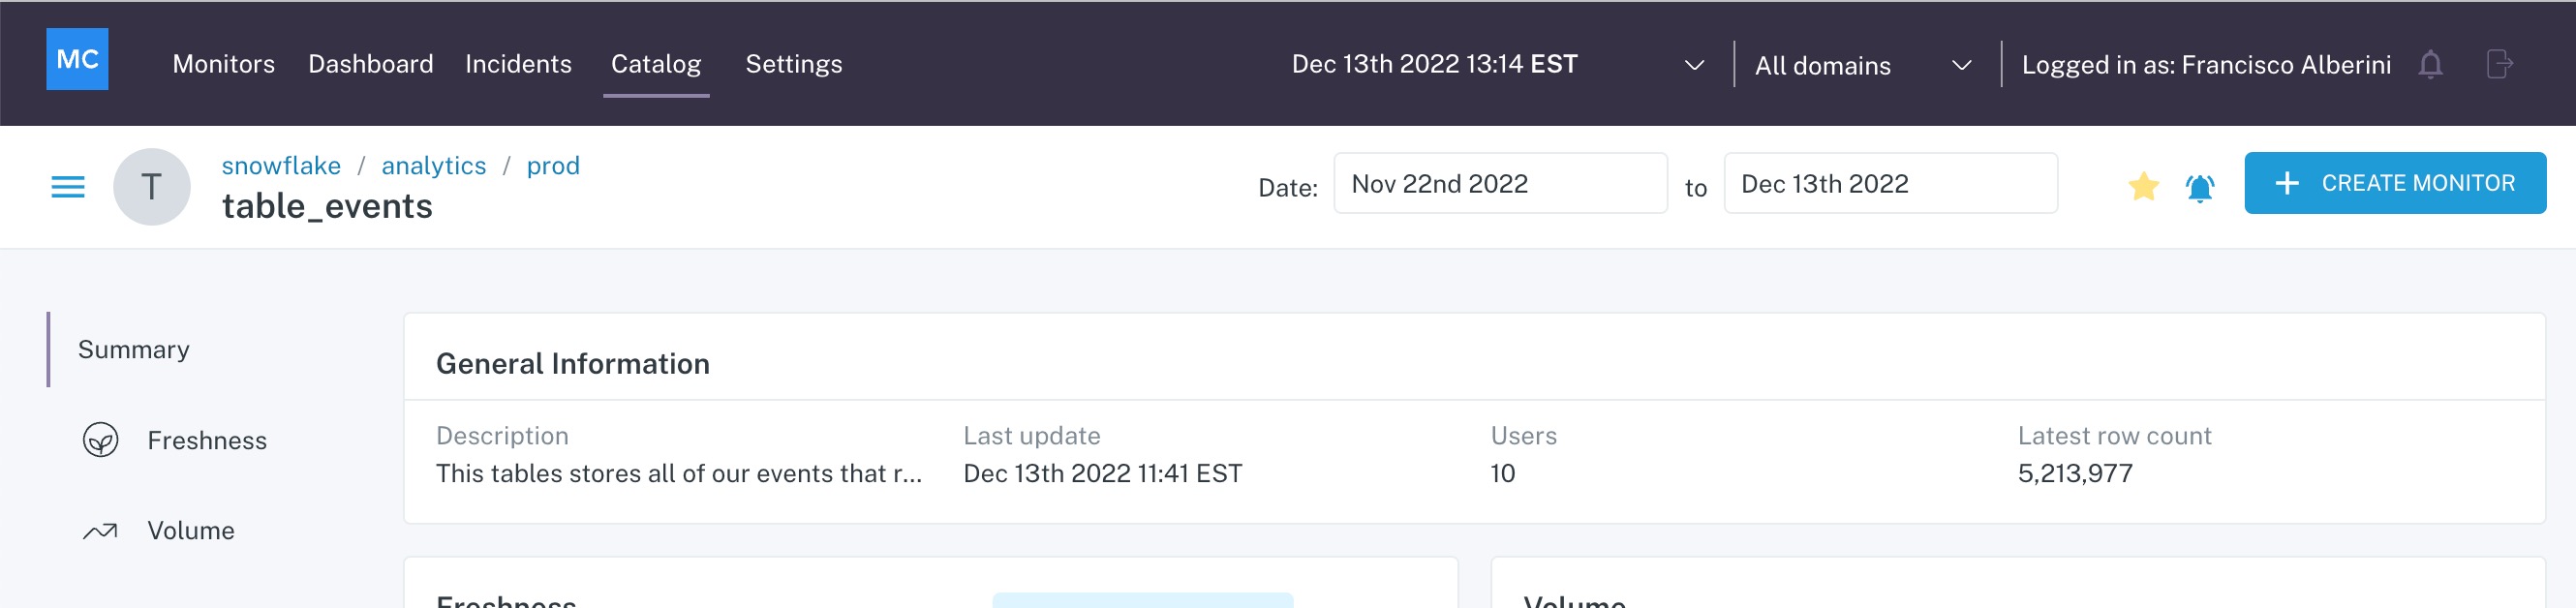Toggle the blue alert bell subscription
2576x608 pixels.
coord(2199,187)
